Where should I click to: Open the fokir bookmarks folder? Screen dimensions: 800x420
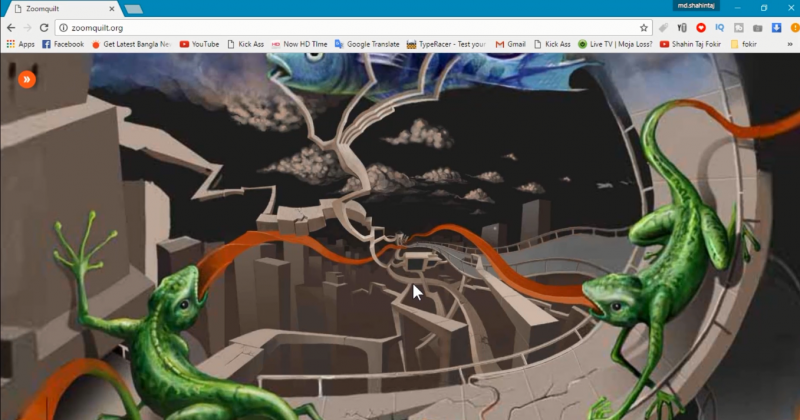tap(743, 44)
